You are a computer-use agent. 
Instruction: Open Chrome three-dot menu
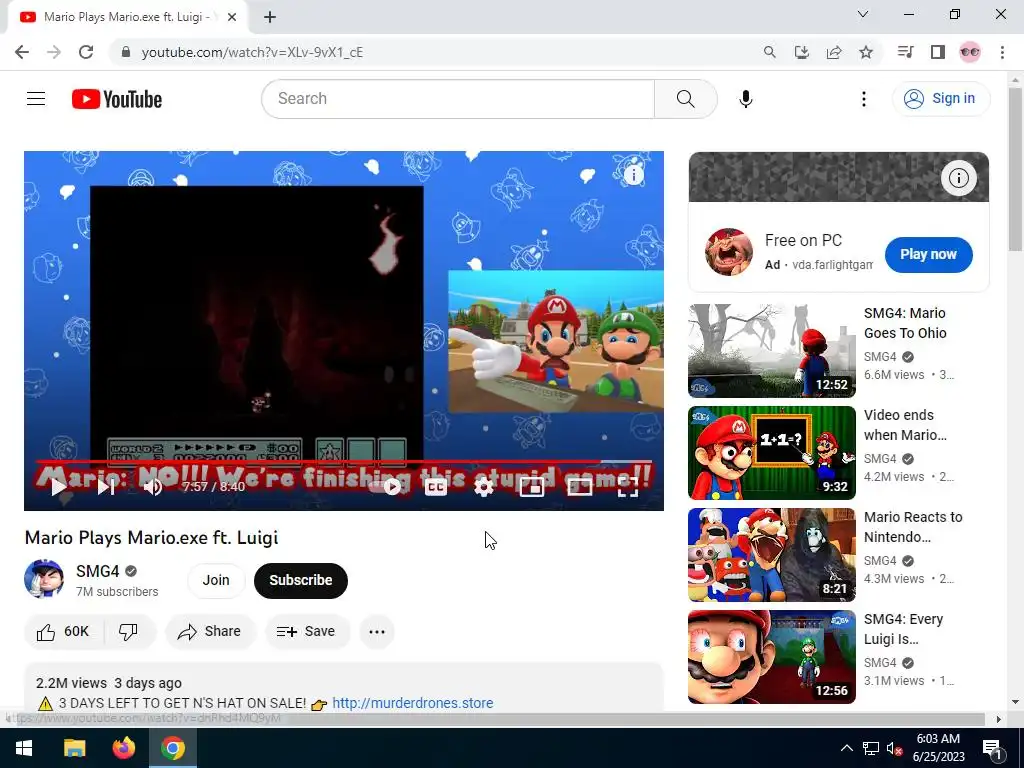1002,52
